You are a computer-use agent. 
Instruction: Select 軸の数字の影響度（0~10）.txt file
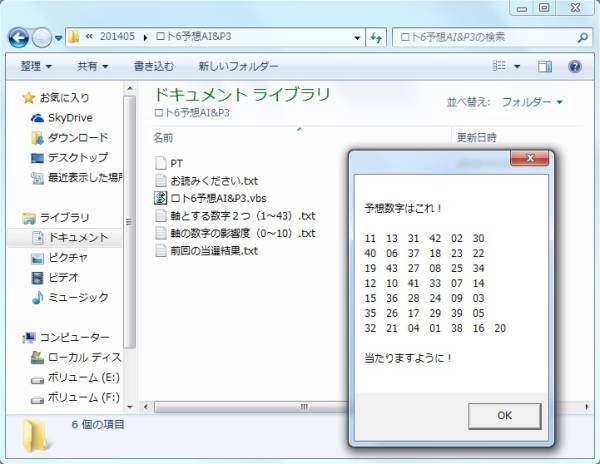[x=235, y=233]
